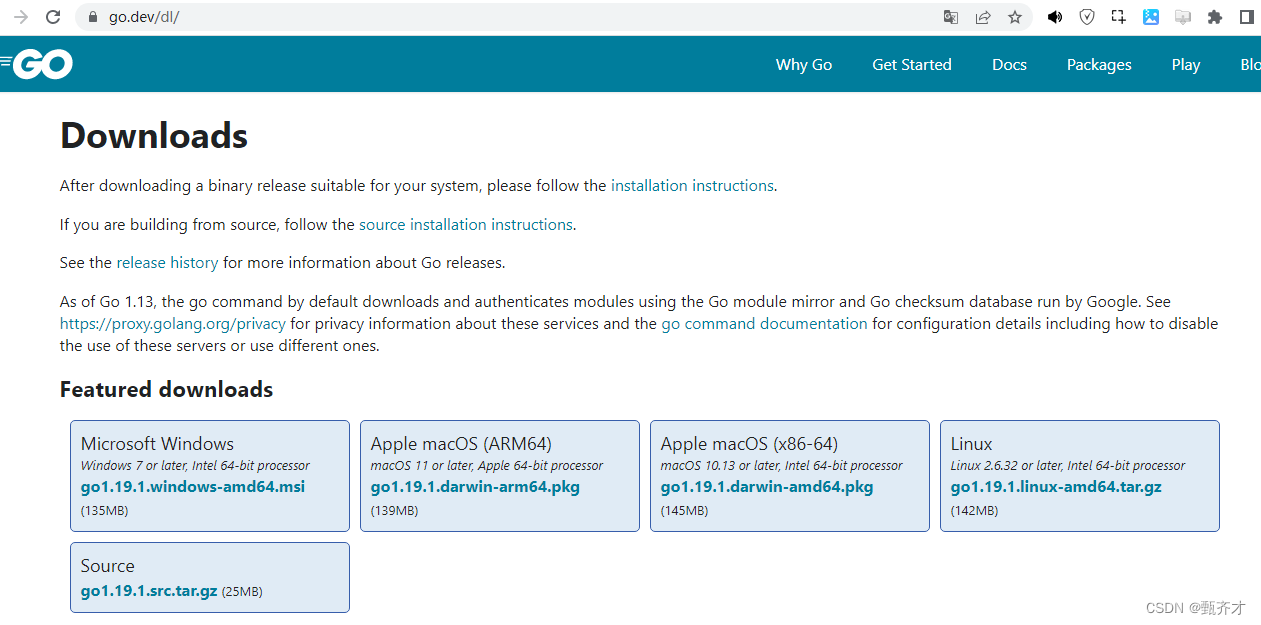
Task: Open the translate page icon
Action: pyautogui.click(x=951, y=17)
